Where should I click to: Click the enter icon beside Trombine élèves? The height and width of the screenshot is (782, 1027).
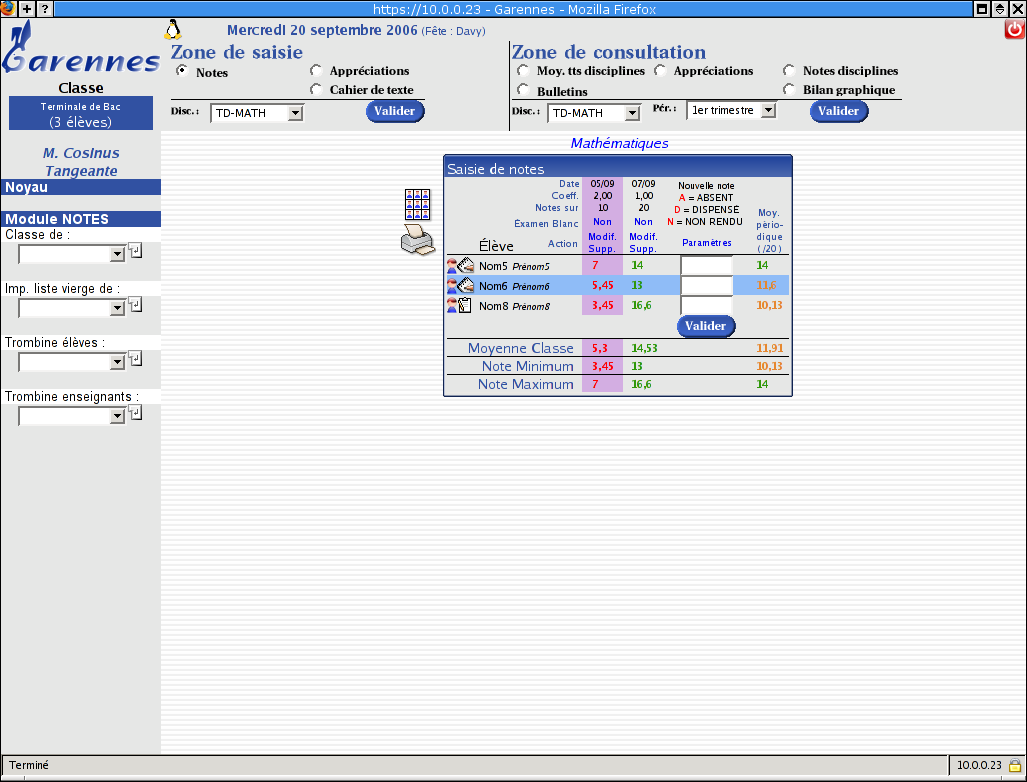tap(135, 358)
